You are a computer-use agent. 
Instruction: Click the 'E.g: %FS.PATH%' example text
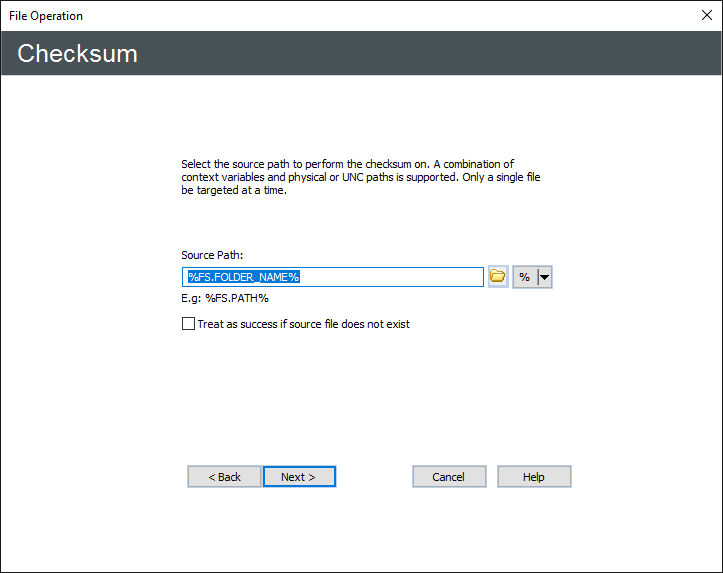pyautogui.click(x=225, y=298)
